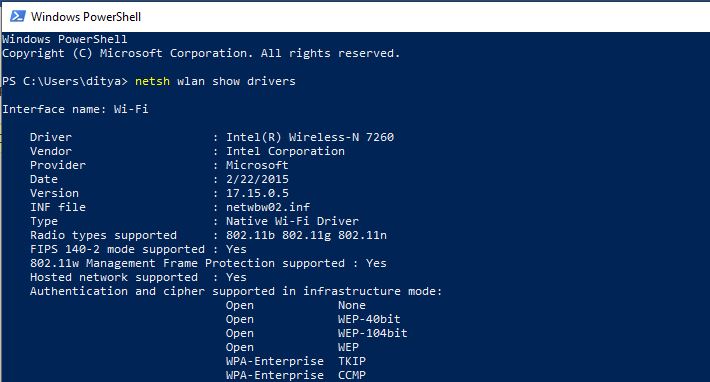Click the WEP-104bit cipher entry

pos(373,334)
